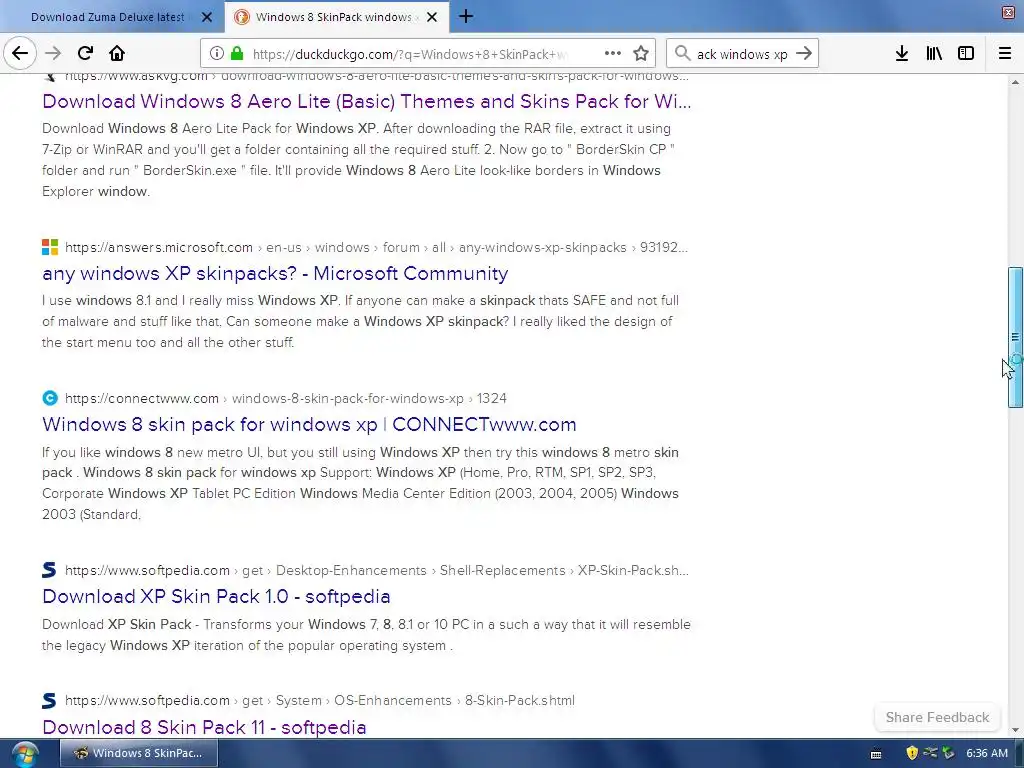This screenshot has height=768, width=1024.
Task: Open 'any windows XP skinpacks?' Microsoft result
Action: click(x=275, y=273)
